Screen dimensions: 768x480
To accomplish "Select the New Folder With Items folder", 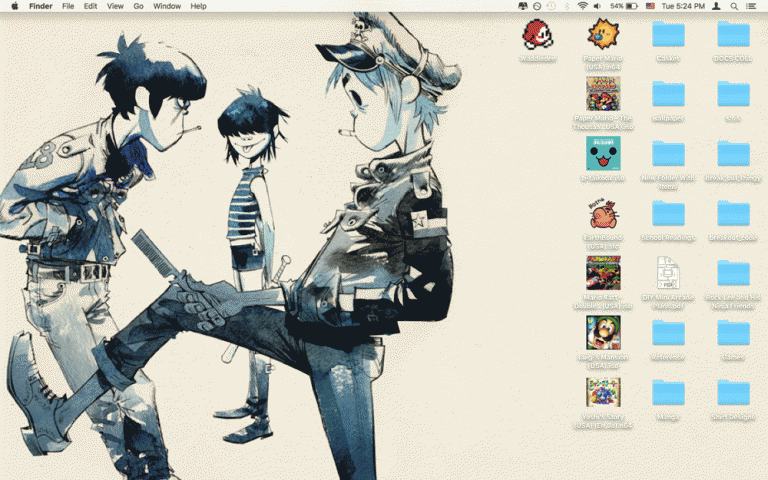I will click(x=668, y=154).
